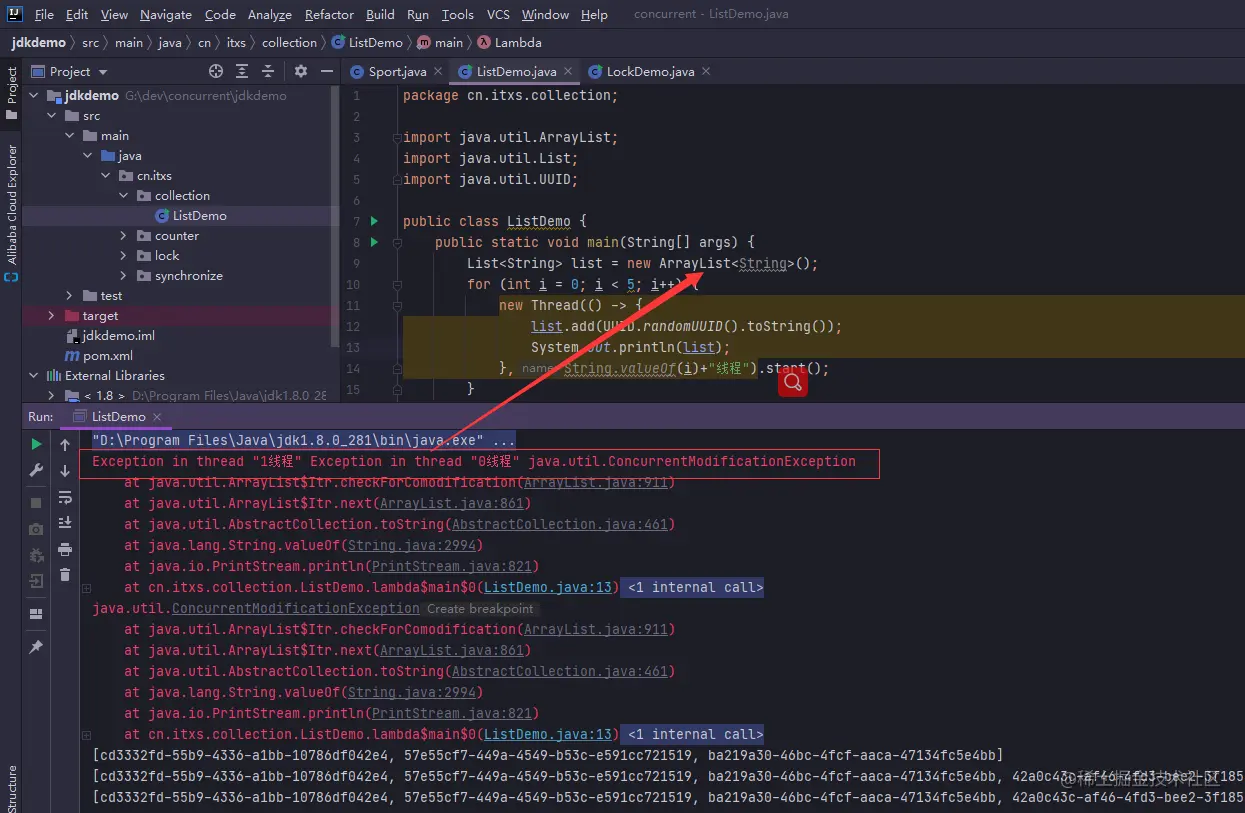Run ListDemo class from gutter line 7

pos(374,221)
